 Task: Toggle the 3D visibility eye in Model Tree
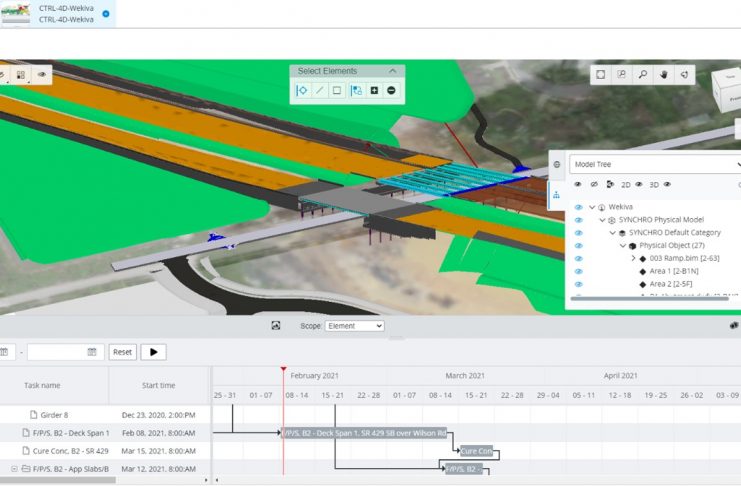[667, 185]
